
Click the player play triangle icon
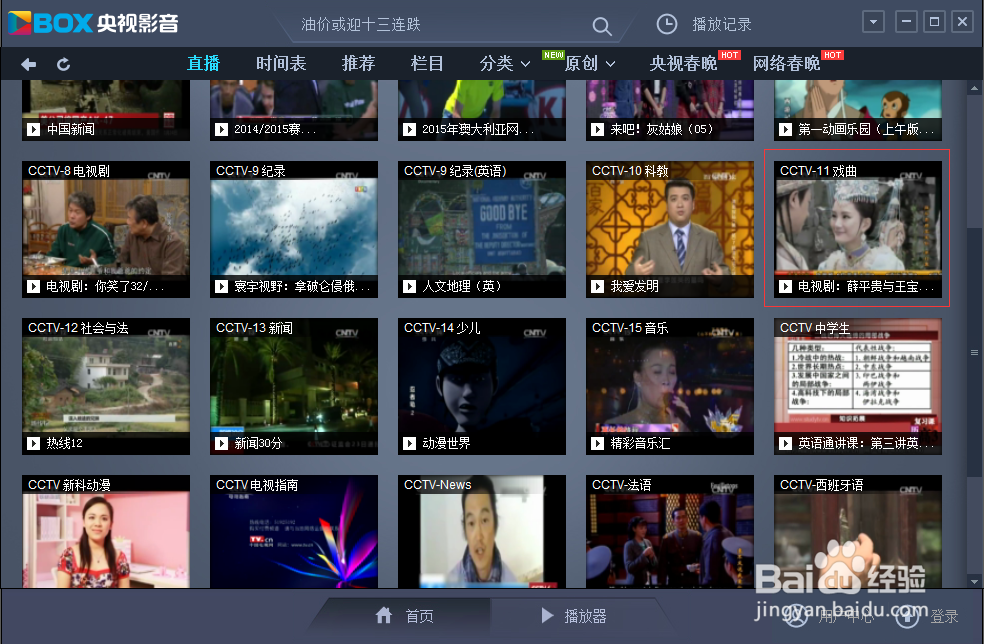[547, 616]
